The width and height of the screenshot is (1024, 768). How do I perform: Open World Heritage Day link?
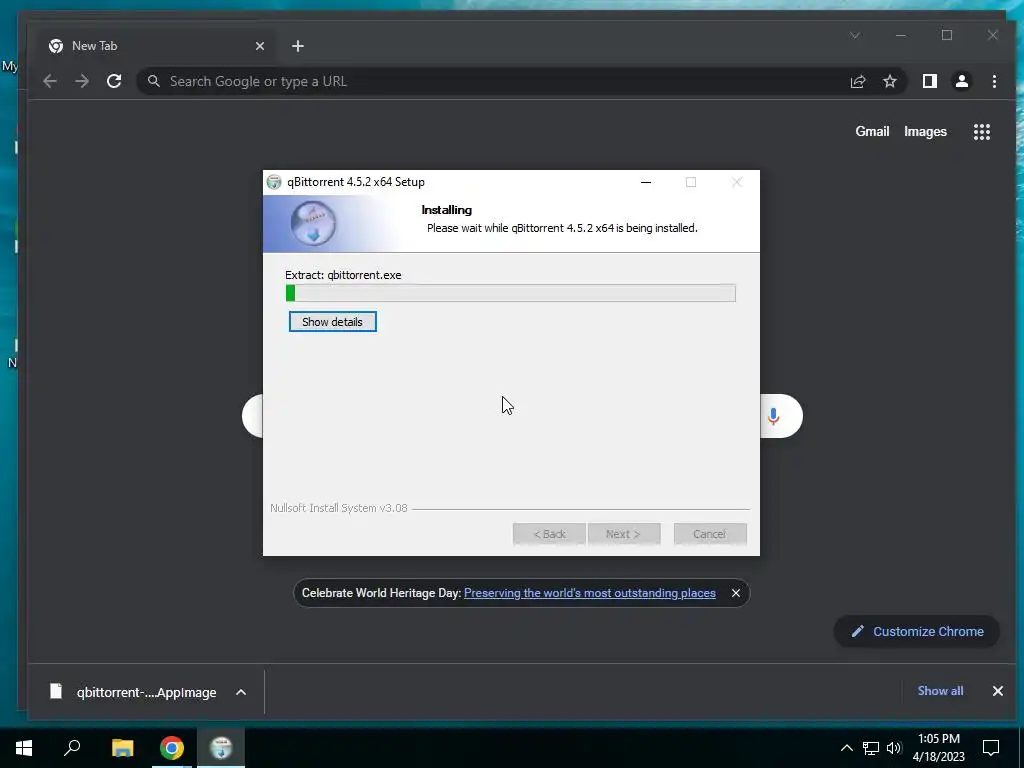click(x=590, y=593)
